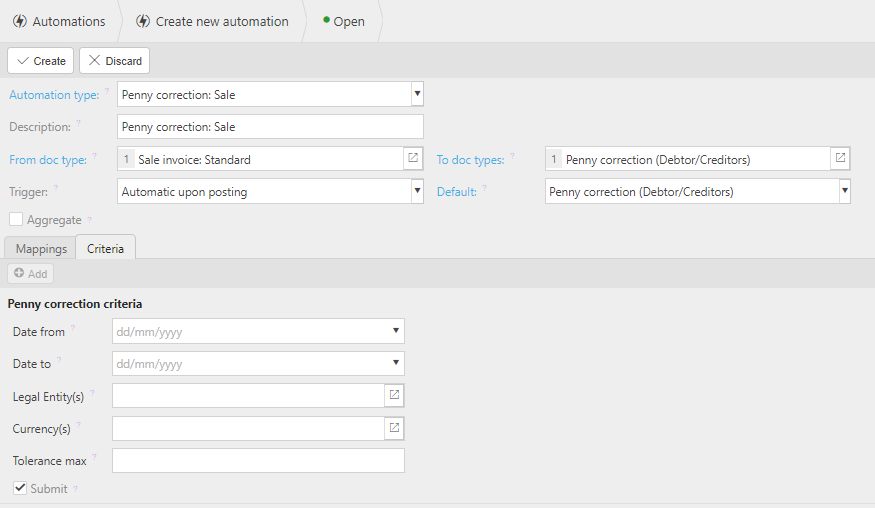Click help question mark beside Tolerance max
This screenshot has width=875, height=508.
click(x=94, y=456)
